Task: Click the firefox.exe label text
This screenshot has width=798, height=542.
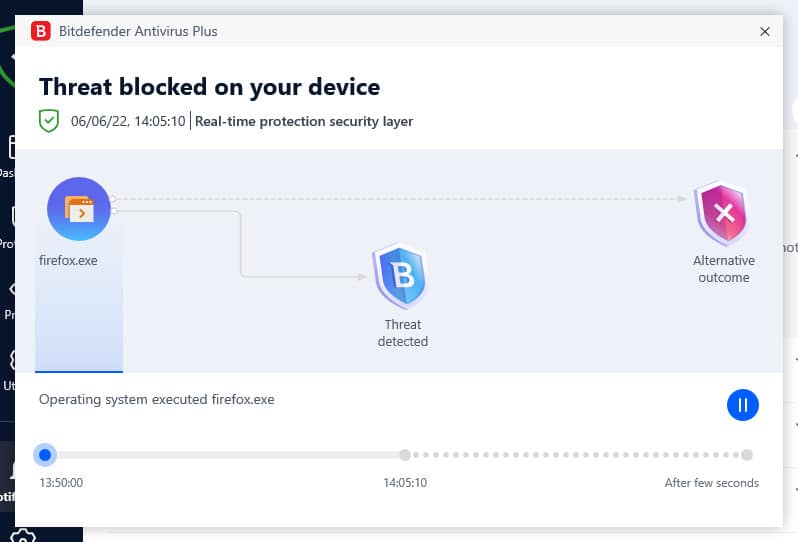Action: (68, 260)
